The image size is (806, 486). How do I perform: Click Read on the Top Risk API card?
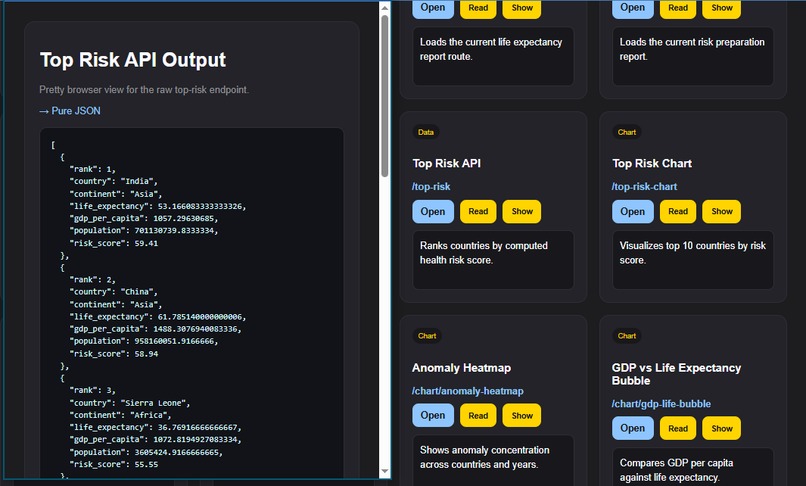(478, 211)
